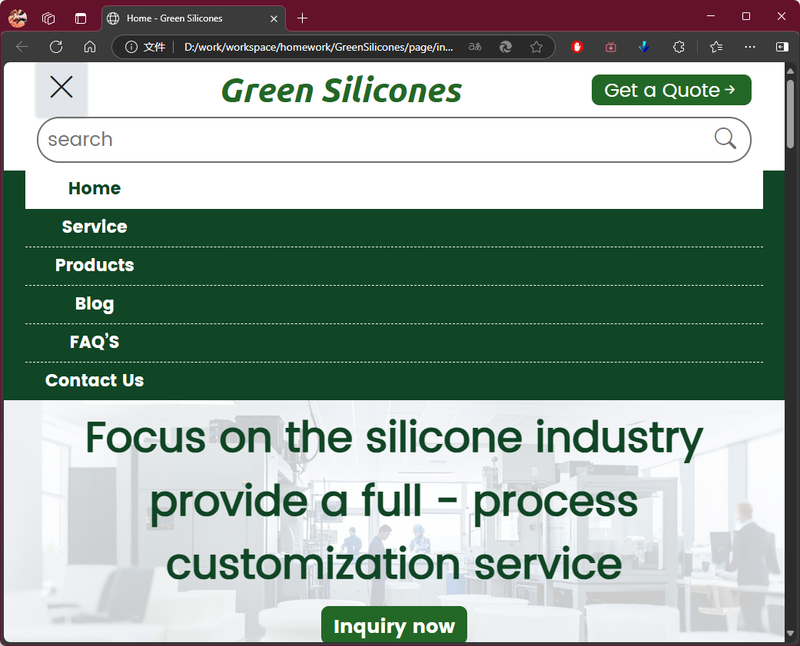Add this page to favorites with the star icon
Screen dimensions: 800x646
click(x=536, y=47)
